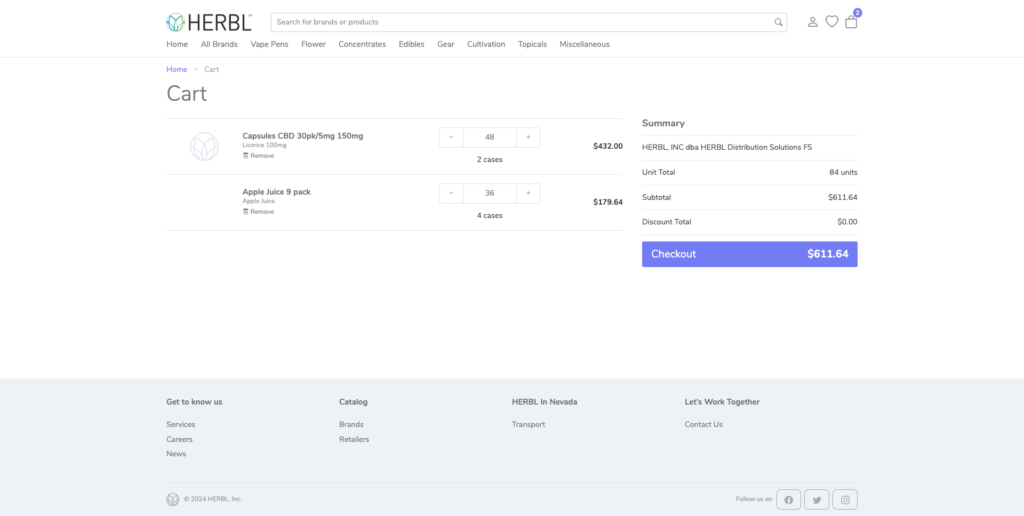Open the Instagram icon in the footer

845,500
